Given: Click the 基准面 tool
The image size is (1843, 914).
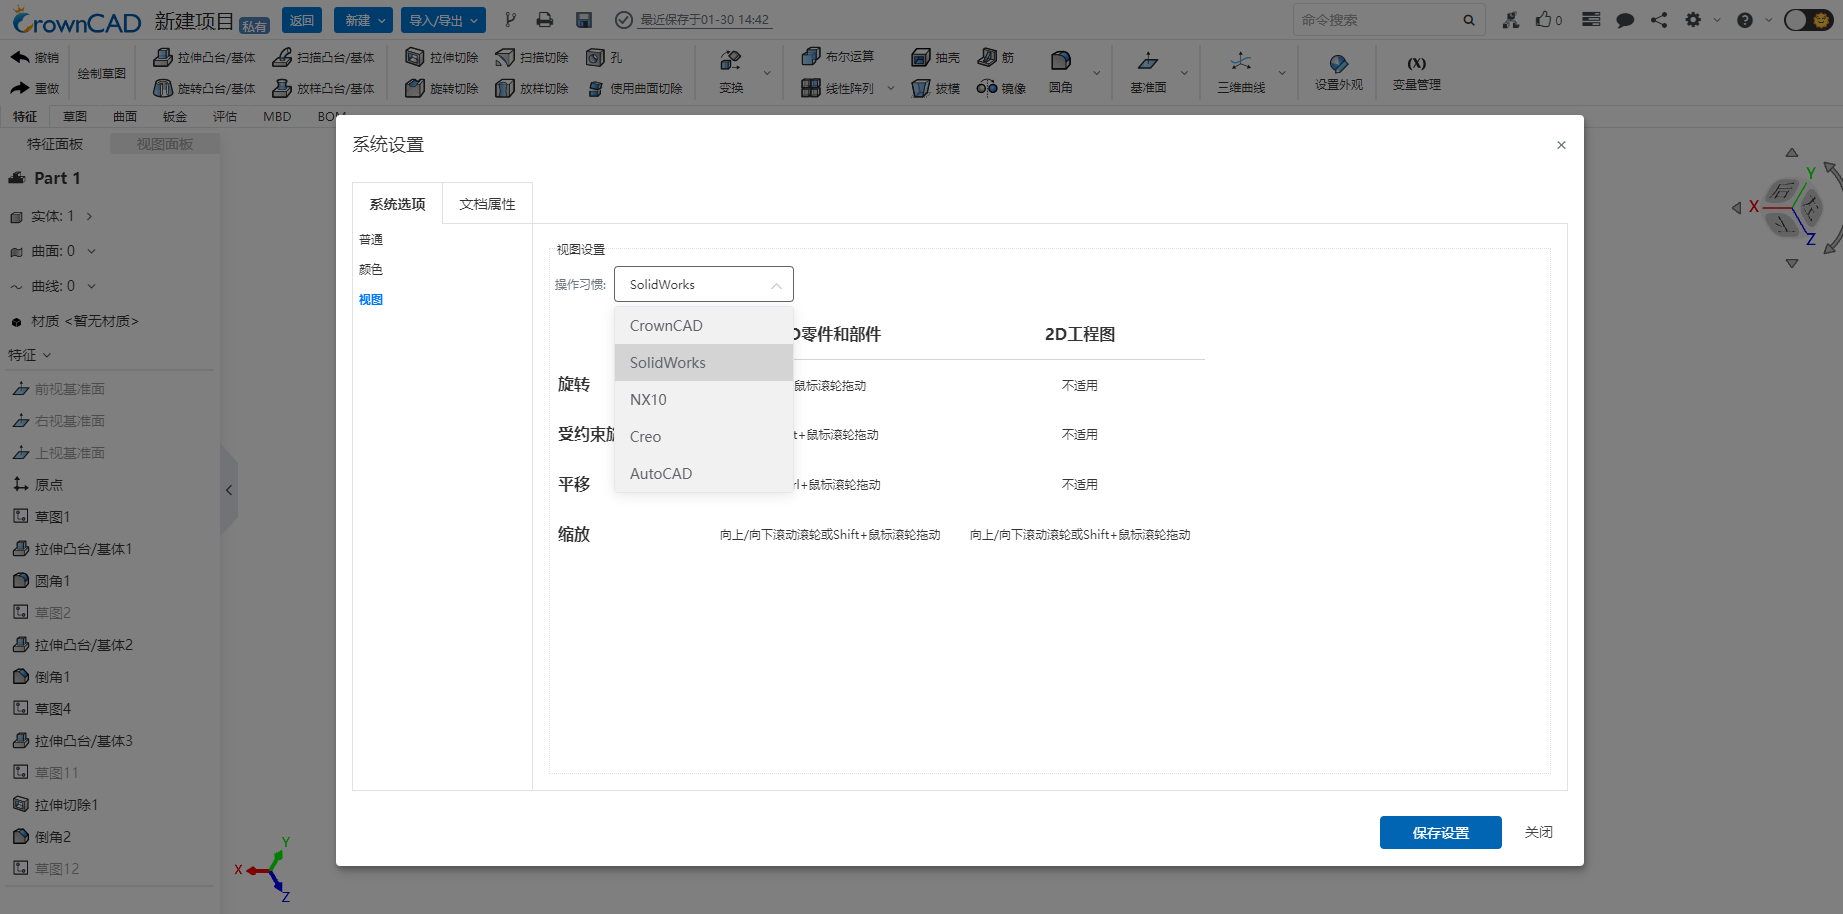Looking at the screenshot, I should click(1148, 72).
